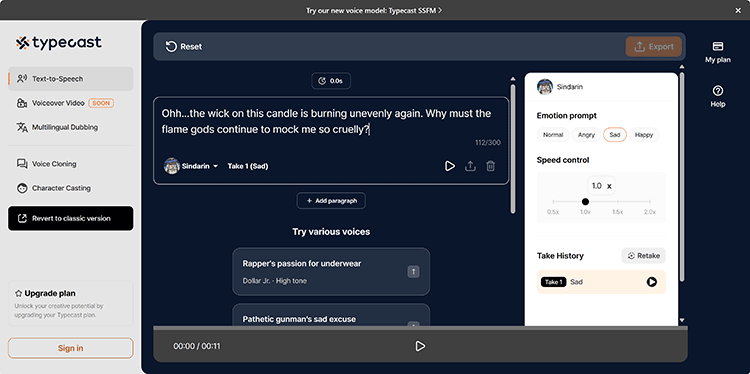The width and height of the screenshot is (750, 374).
Task: Open Text-to-Speech in sidebar
Action: pyautogui.click(x=70, y=79)
